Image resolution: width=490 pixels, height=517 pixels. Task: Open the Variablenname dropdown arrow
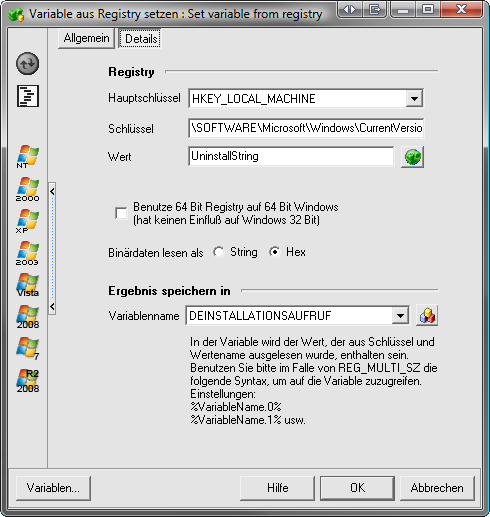(400, 315)
